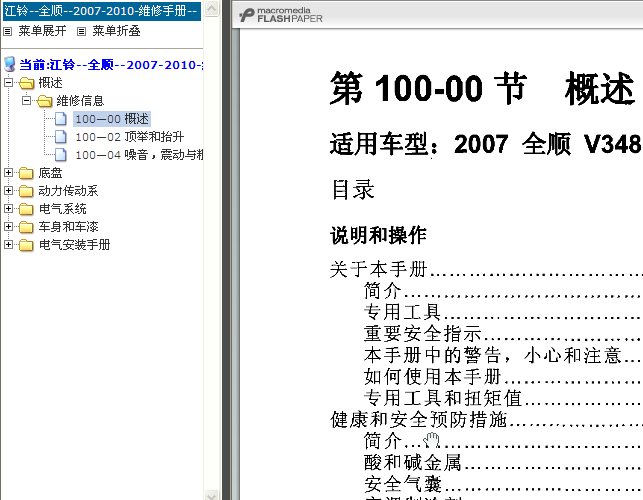Expand the 动力传动系 tree node
The image size is (643, 500).
[x=8, y=190]
